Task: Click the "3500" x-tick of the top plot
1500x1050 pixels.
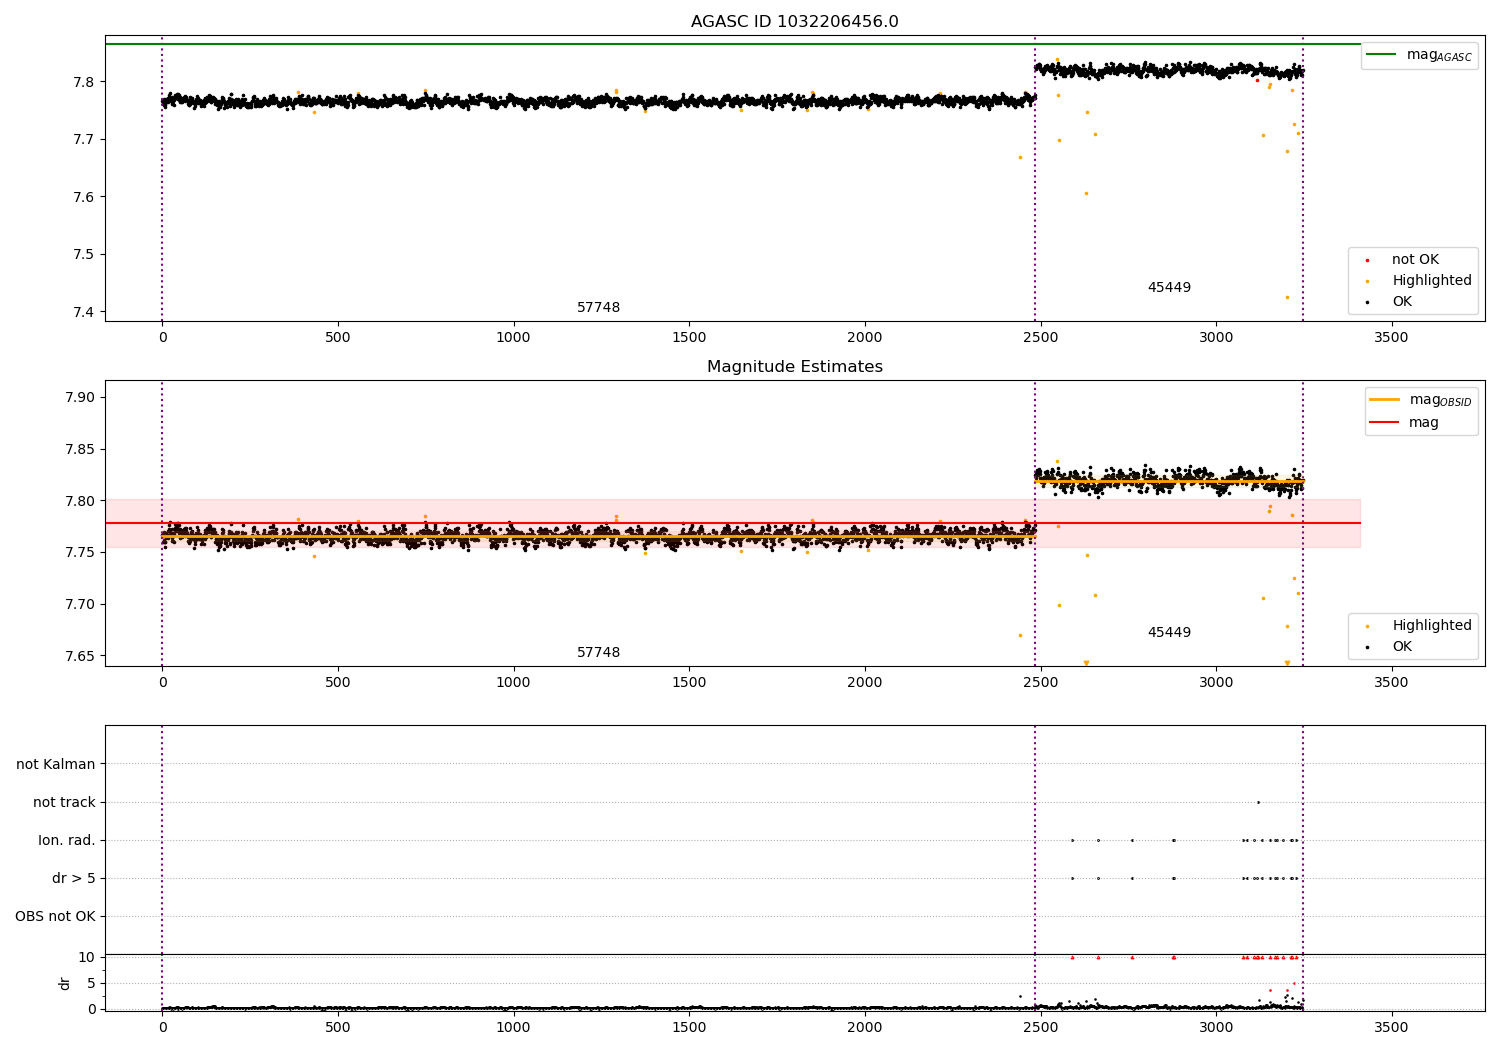Action: [1391, 338]
